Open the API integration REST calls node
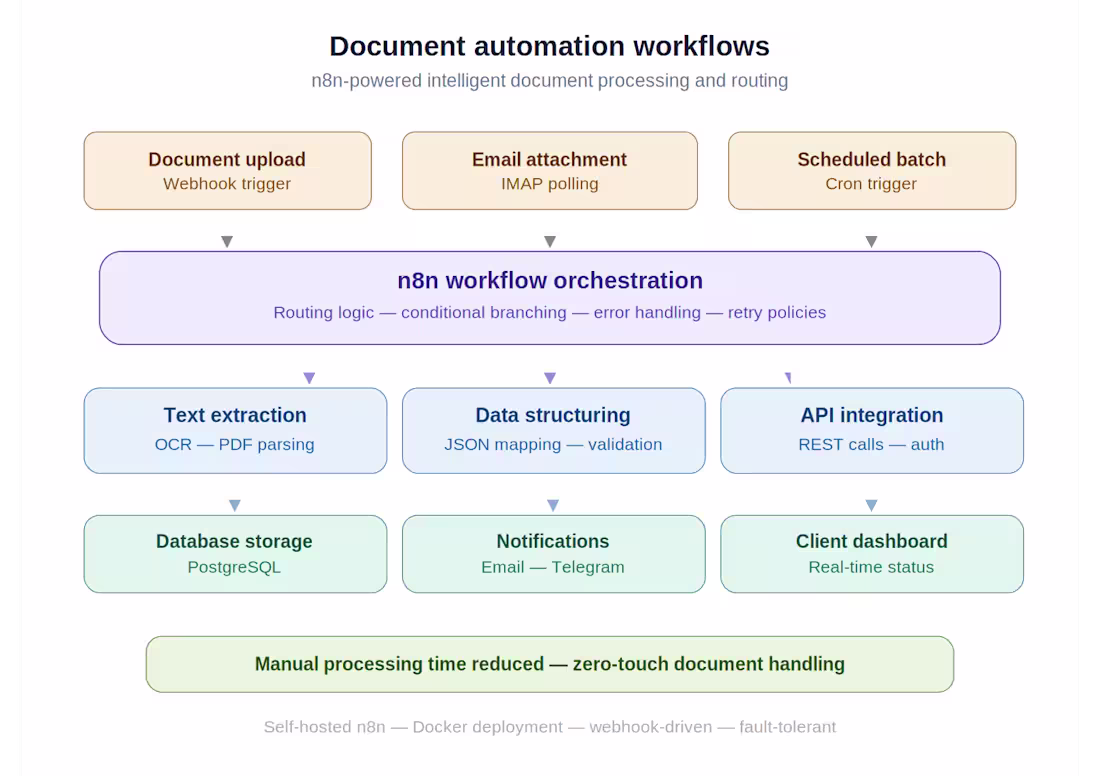 871,430
